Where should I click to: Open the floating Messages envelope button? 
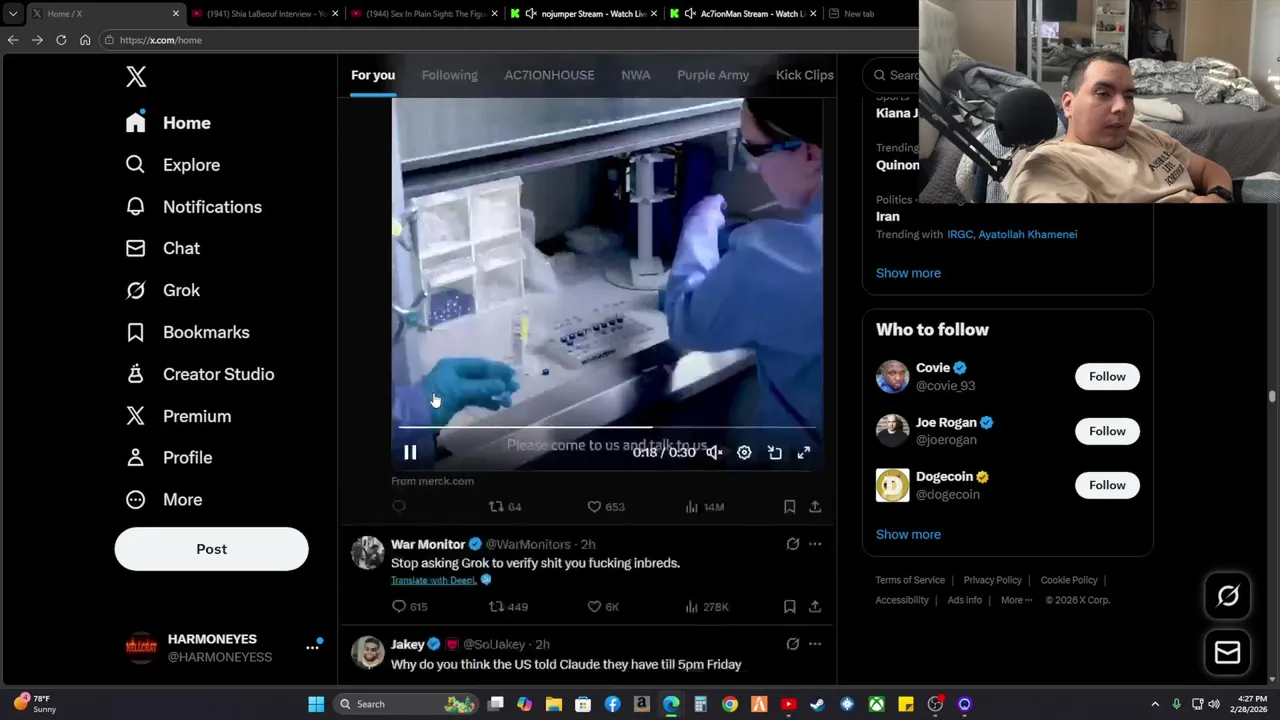(x=1227, y=653)
